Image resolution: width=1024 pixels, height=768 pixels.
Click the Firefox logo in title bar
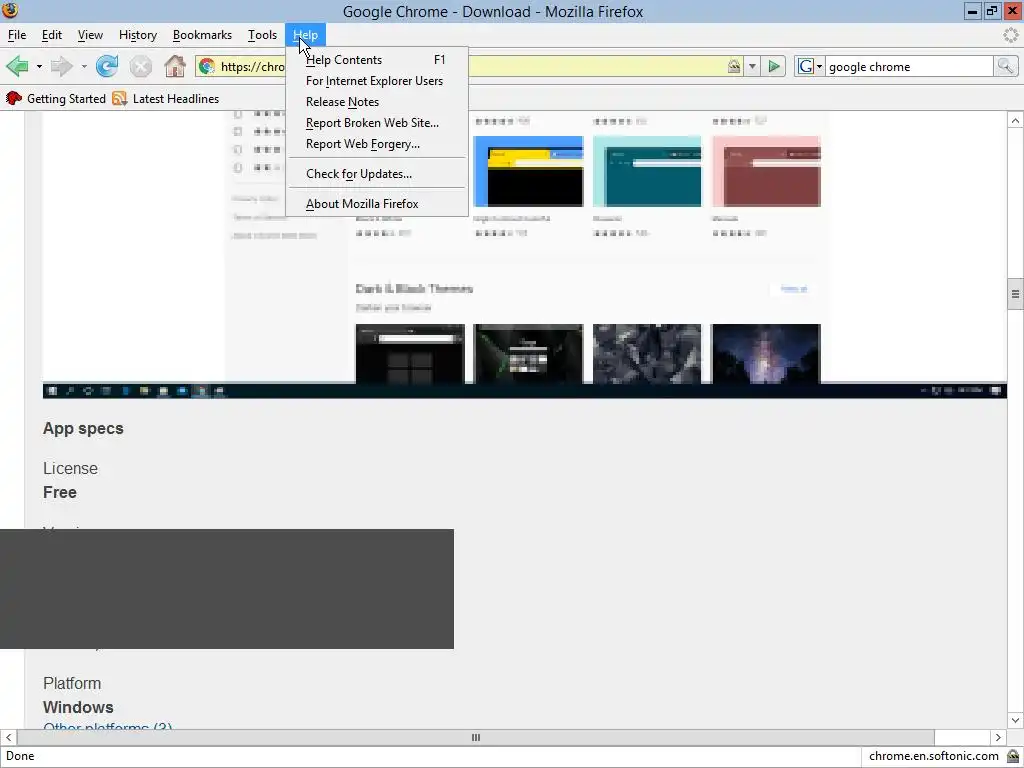pos(10,10)
